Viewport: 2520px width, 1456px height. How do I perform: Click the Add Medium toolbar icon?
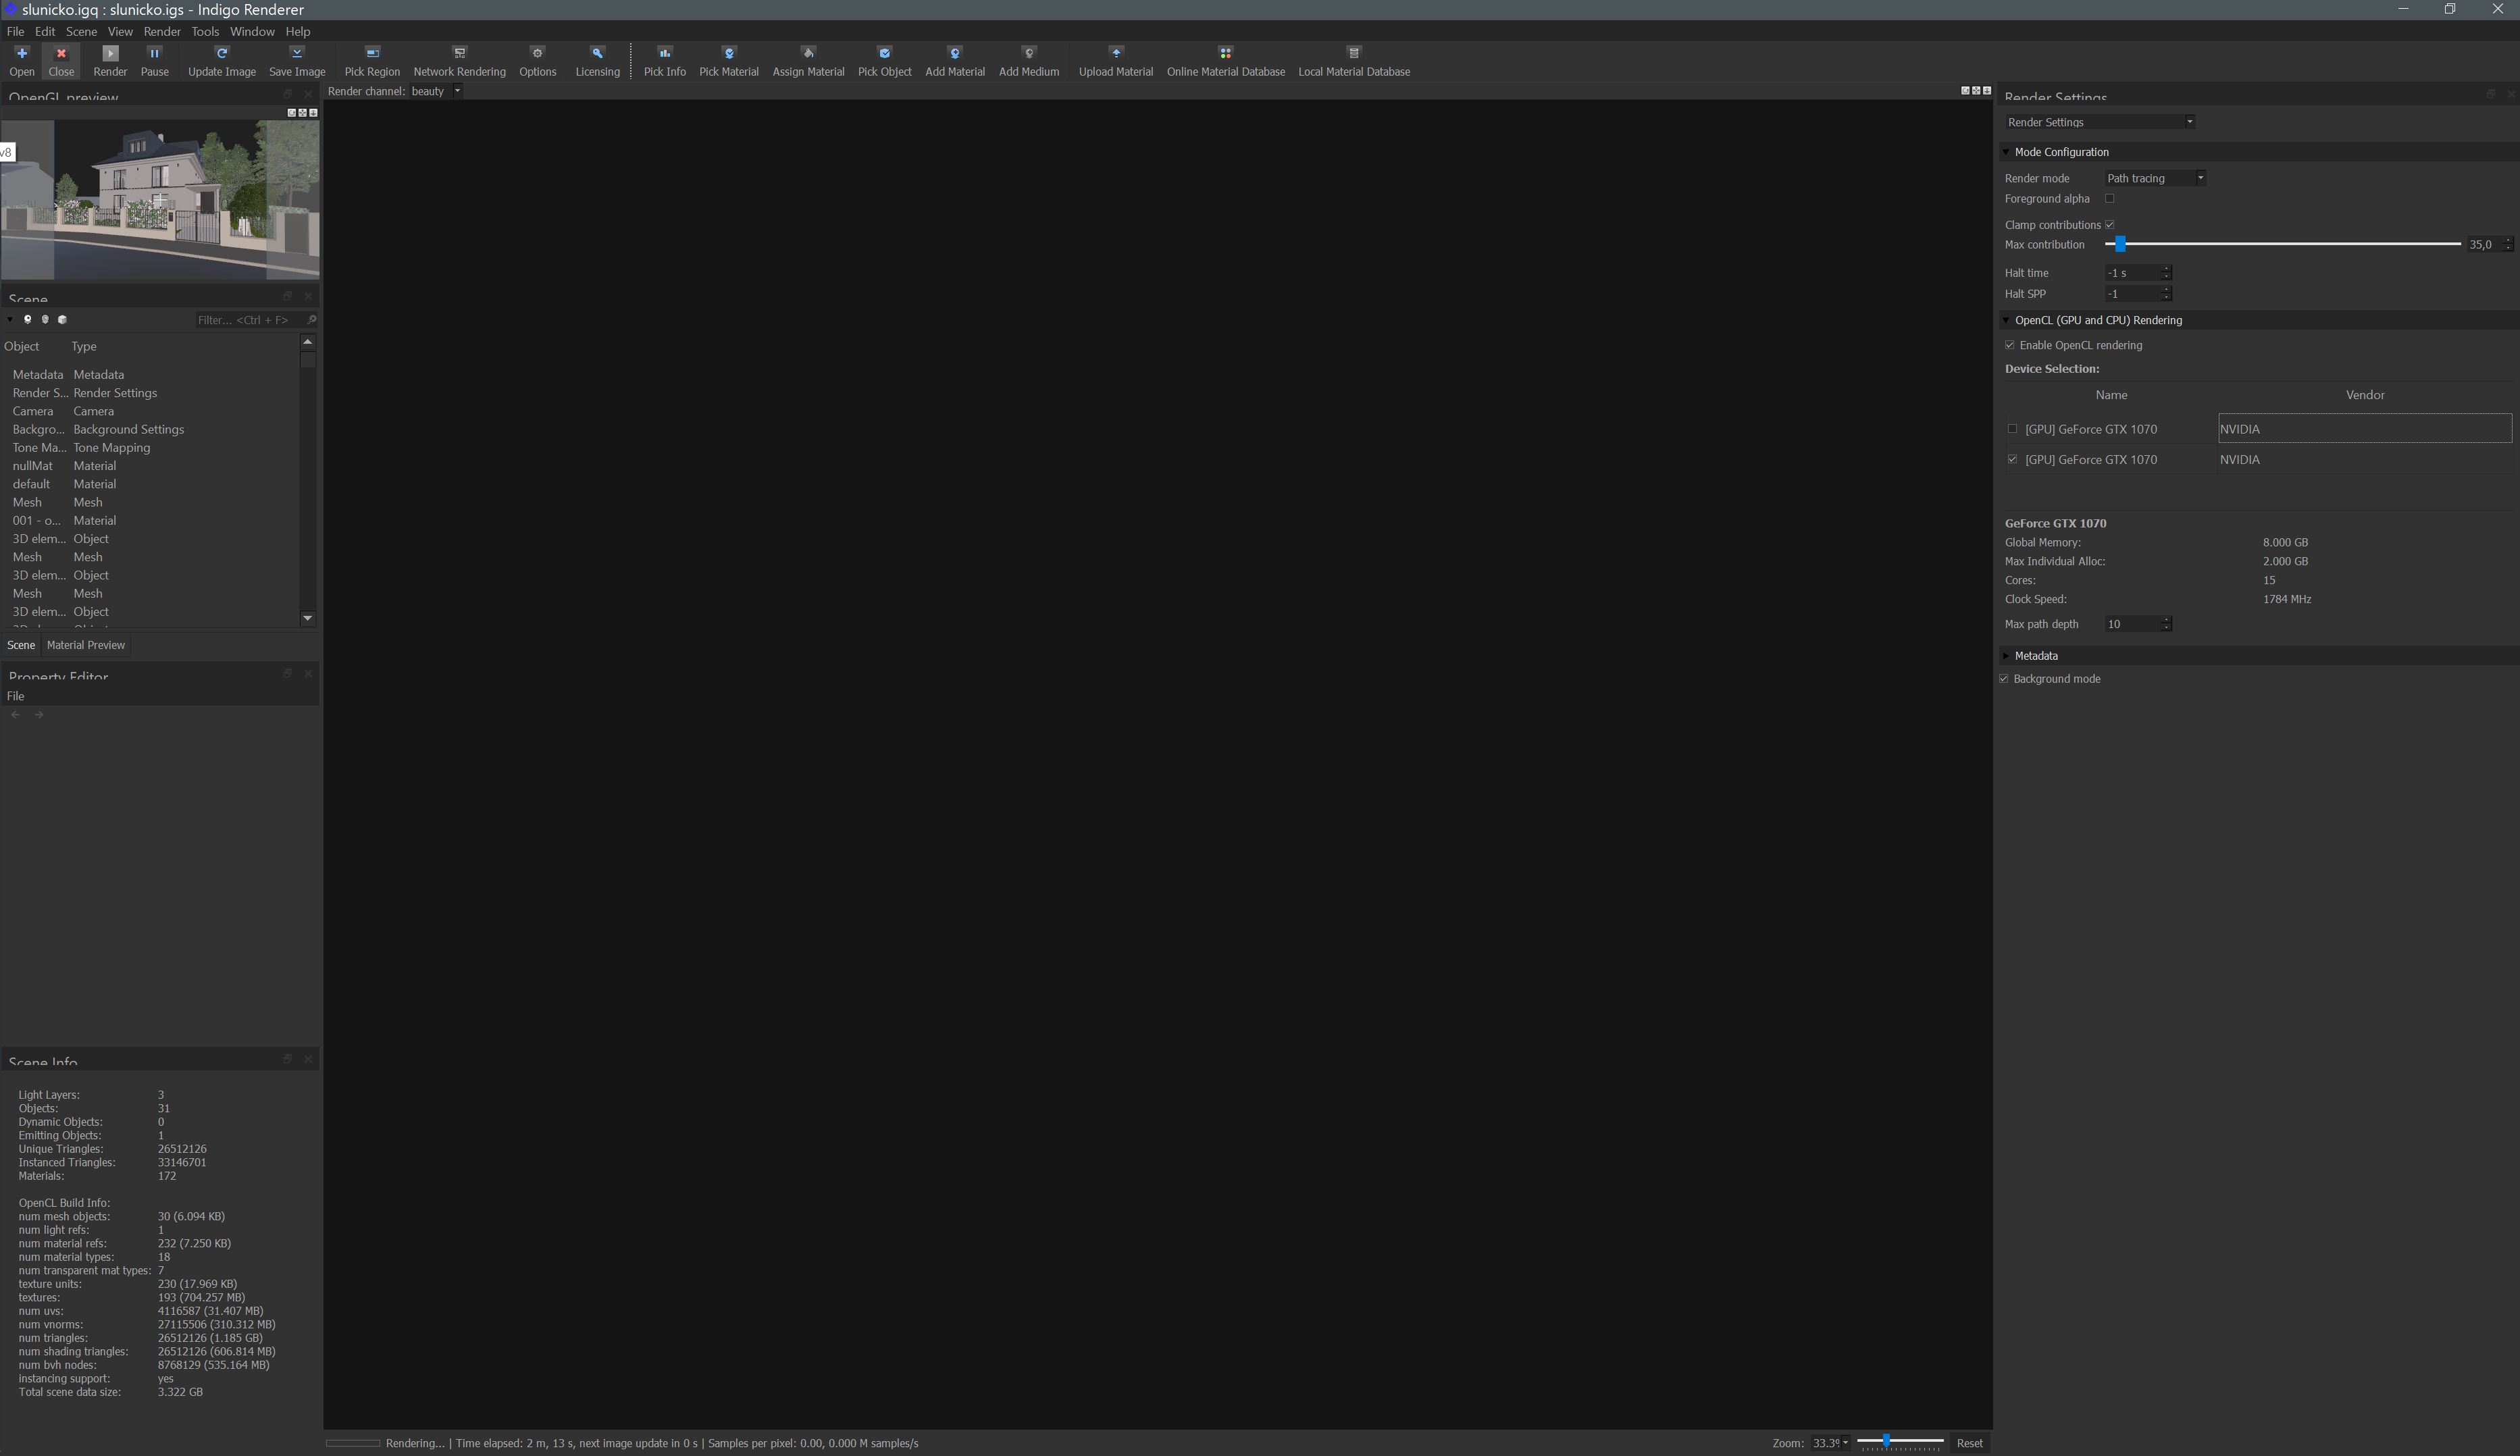point(1029,60)
